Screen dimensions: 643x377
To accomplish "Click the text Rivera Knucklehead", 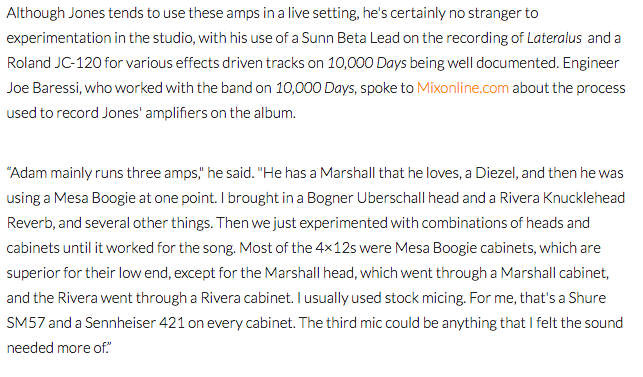I will click(x=562, y=198).
